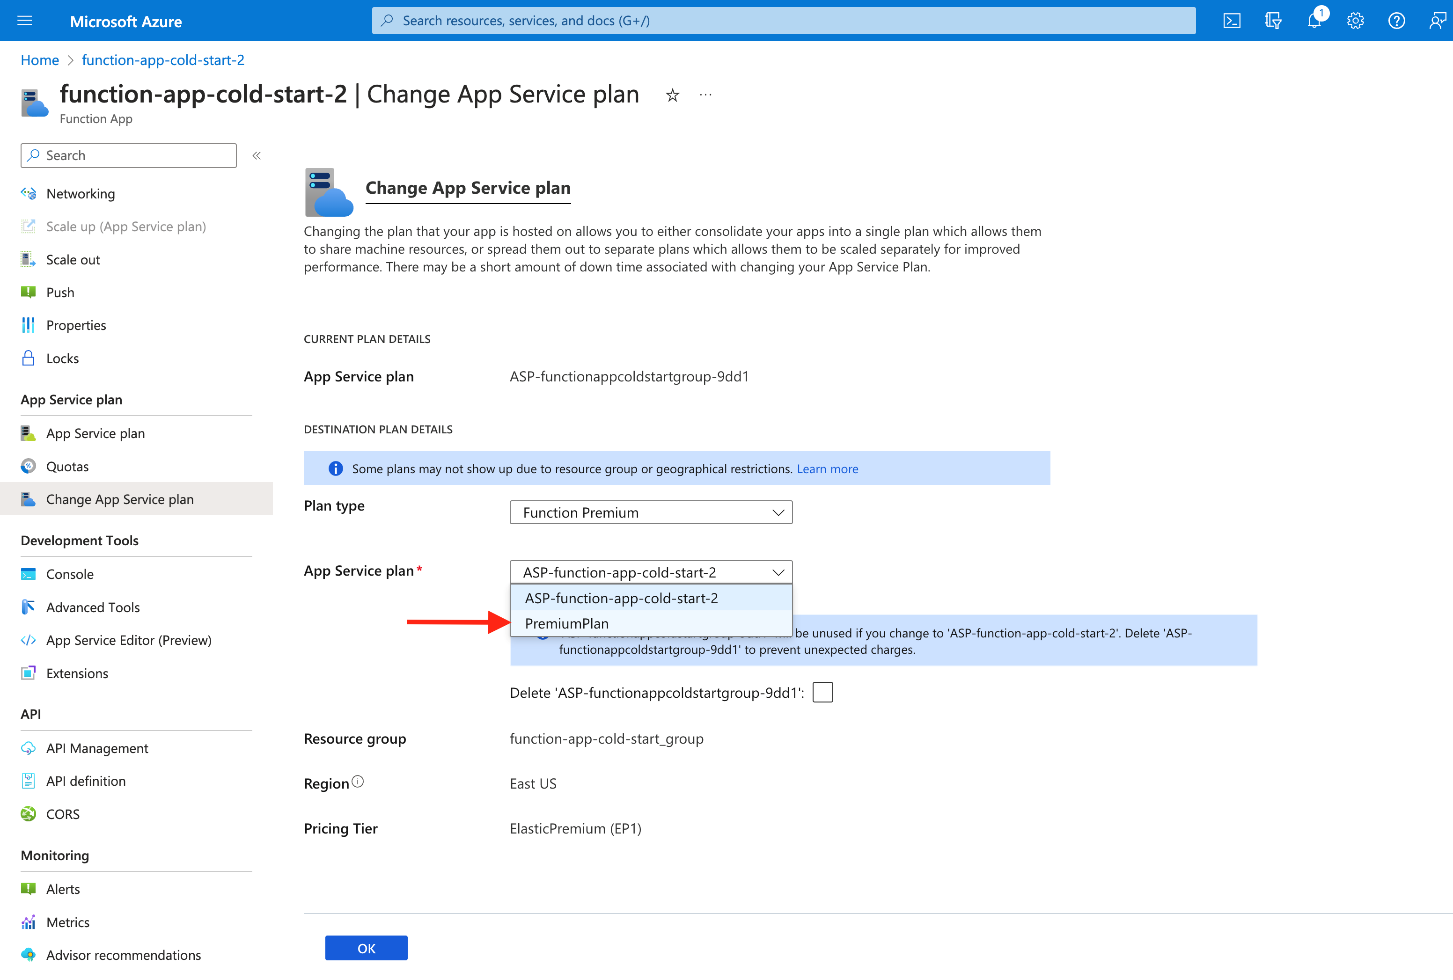1453x980 pixels.
Task: Open the help question mark icon
Action: (1396, 20)
